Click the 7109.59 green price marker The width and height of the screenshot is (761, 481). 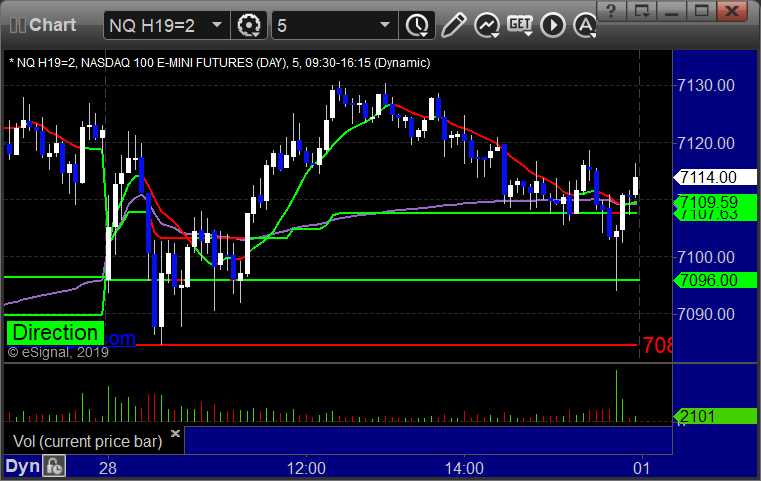[715, 202]
